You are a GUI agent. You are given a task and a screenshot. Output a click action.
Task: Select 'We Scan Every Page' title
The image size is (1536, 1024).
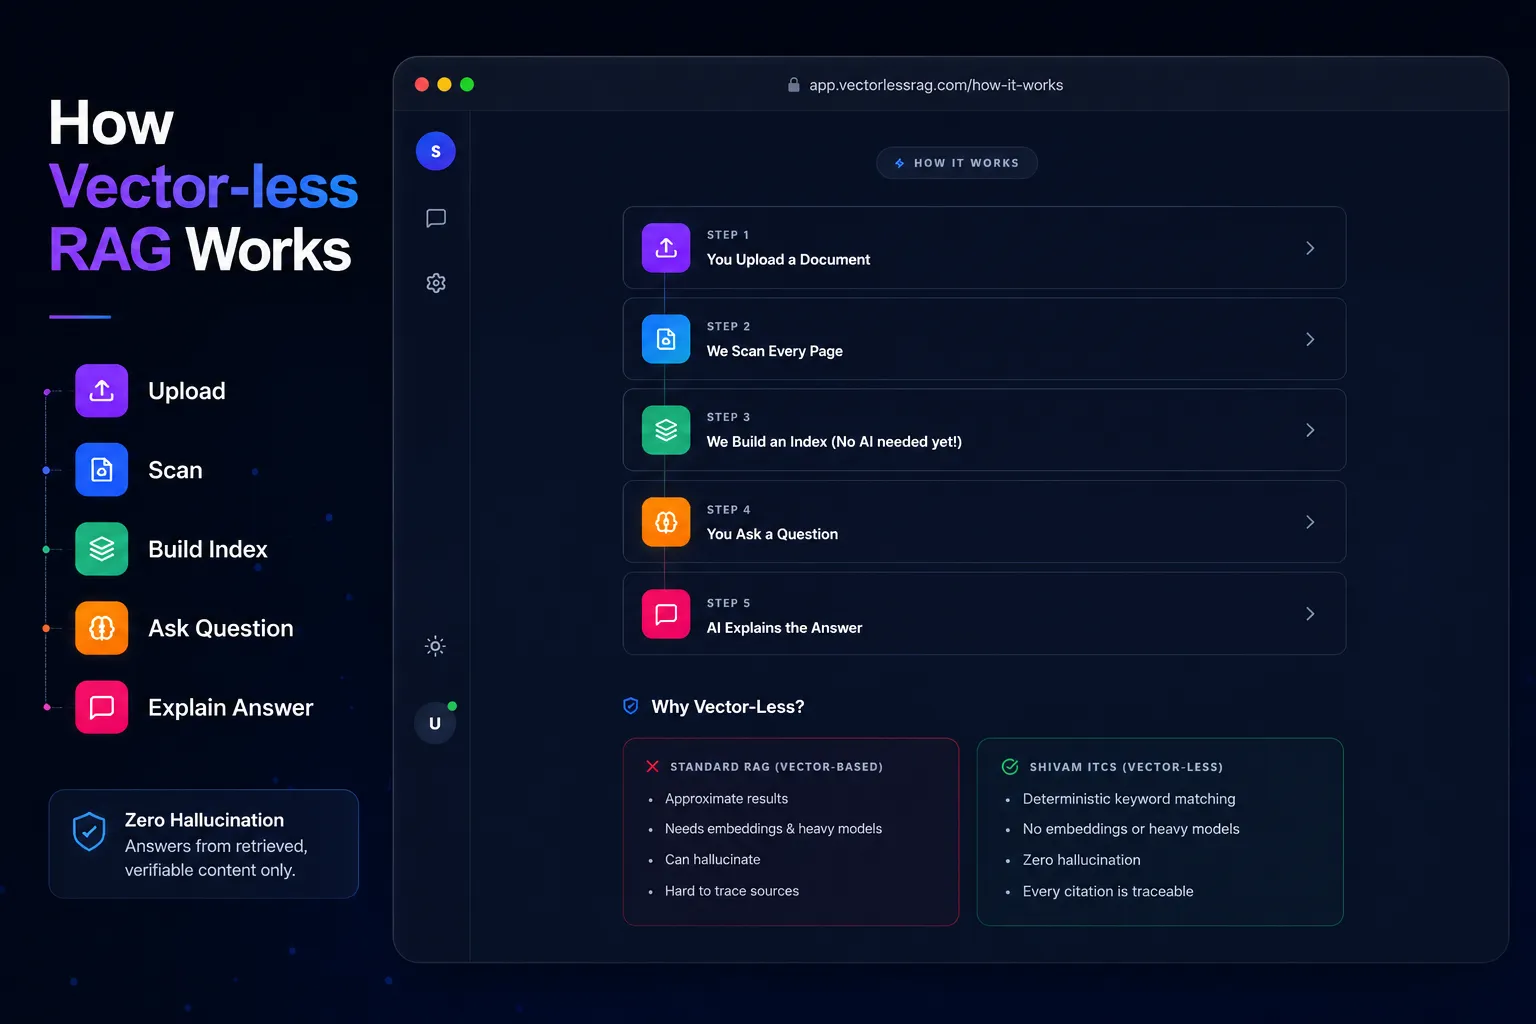[774, 351]
